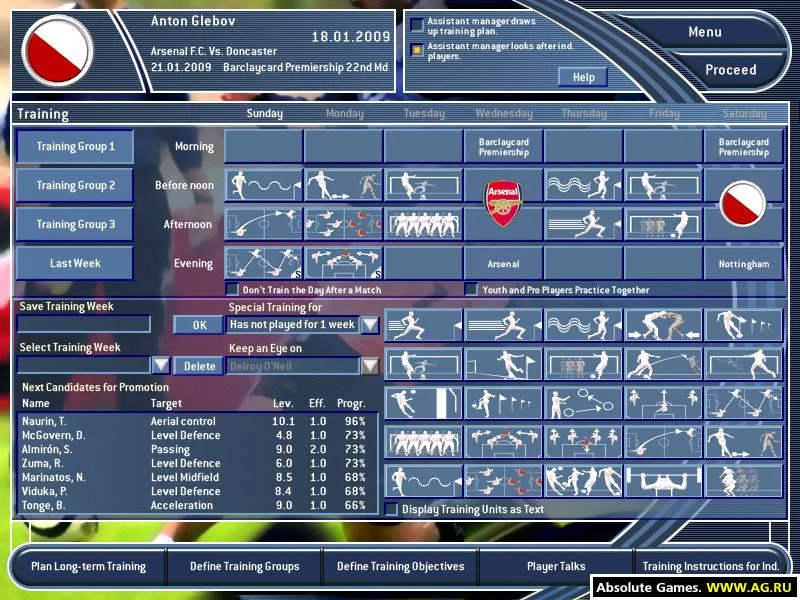Viewport: 800px width, 600px height.
Task: Expand the Keep an Eye on dropdown arrow
Action: click(x=370, y=366)
